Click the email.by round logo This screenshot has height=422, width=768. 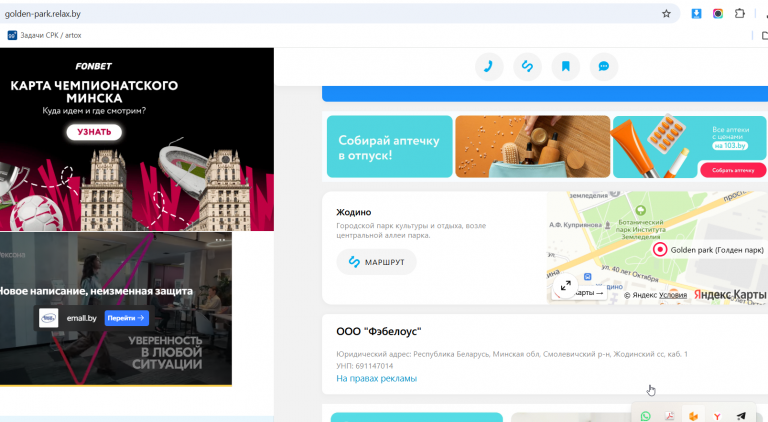(x=48, y=318)
